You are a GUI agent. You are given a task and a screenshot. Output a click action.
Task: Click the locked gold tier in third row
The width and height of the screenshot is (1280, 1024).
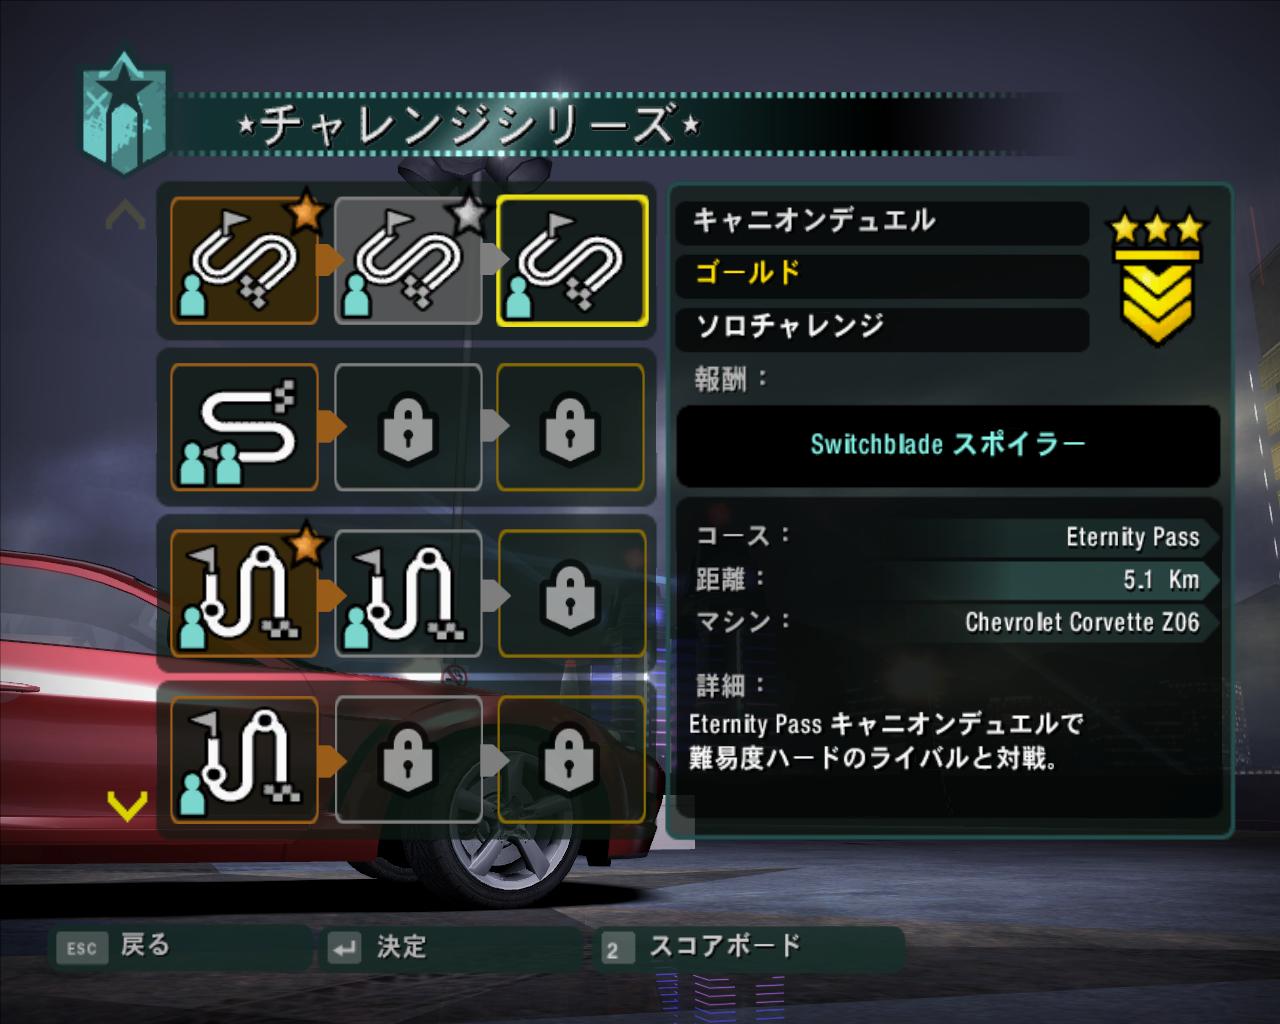[571, 594]
